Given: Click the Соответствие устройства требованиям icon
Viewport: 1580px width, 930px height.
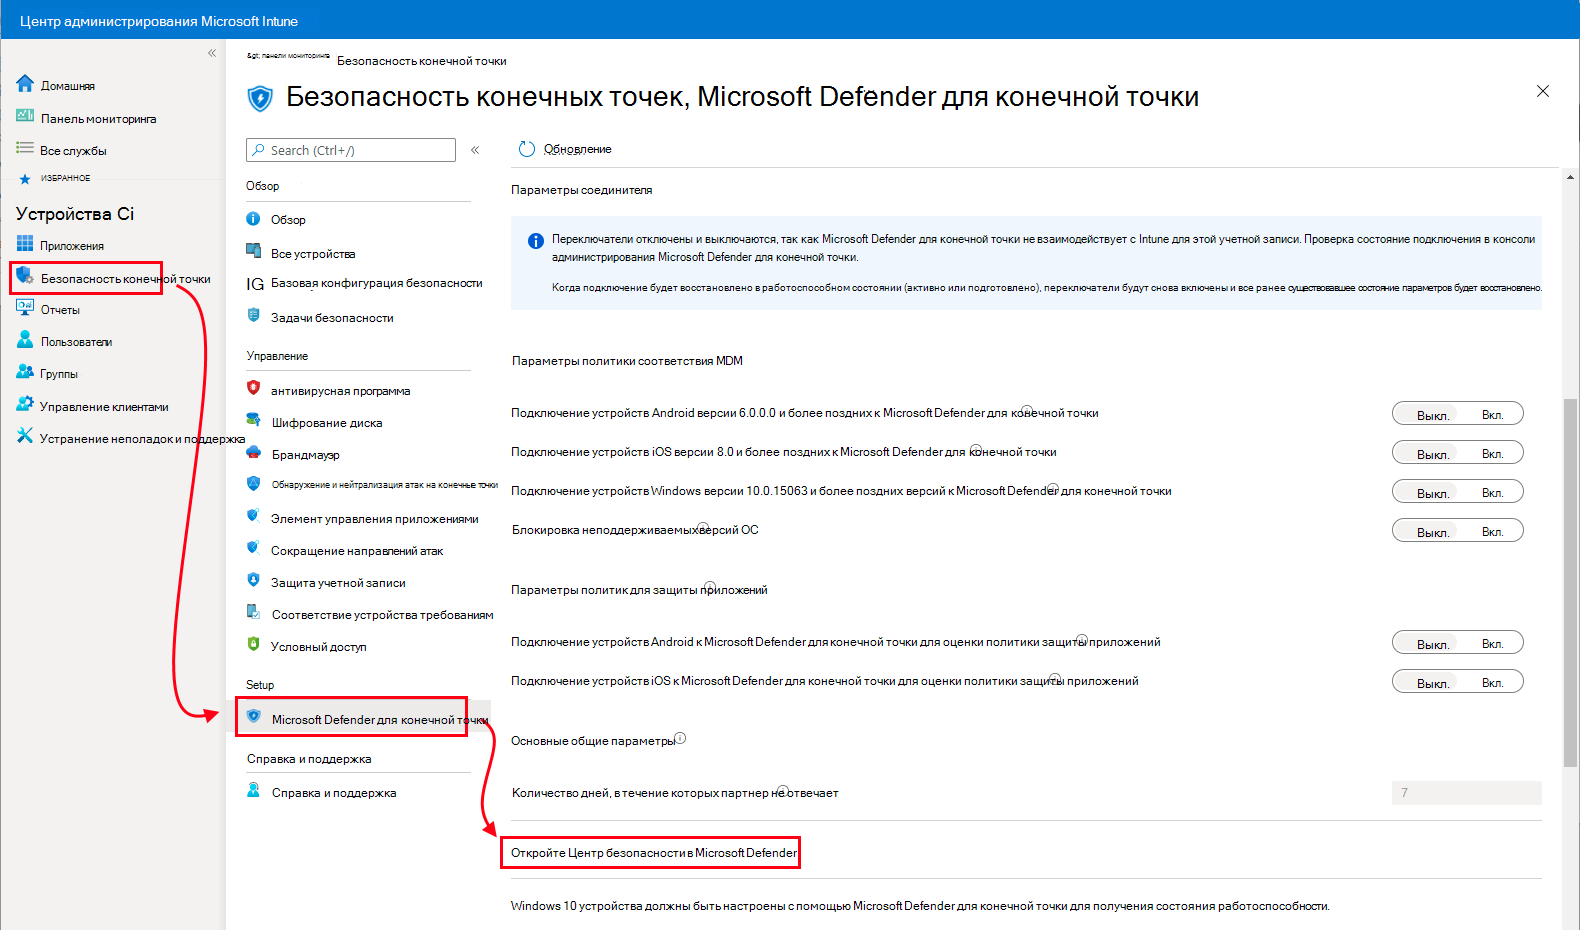Looking at the screenshot, I should point(253,612).
